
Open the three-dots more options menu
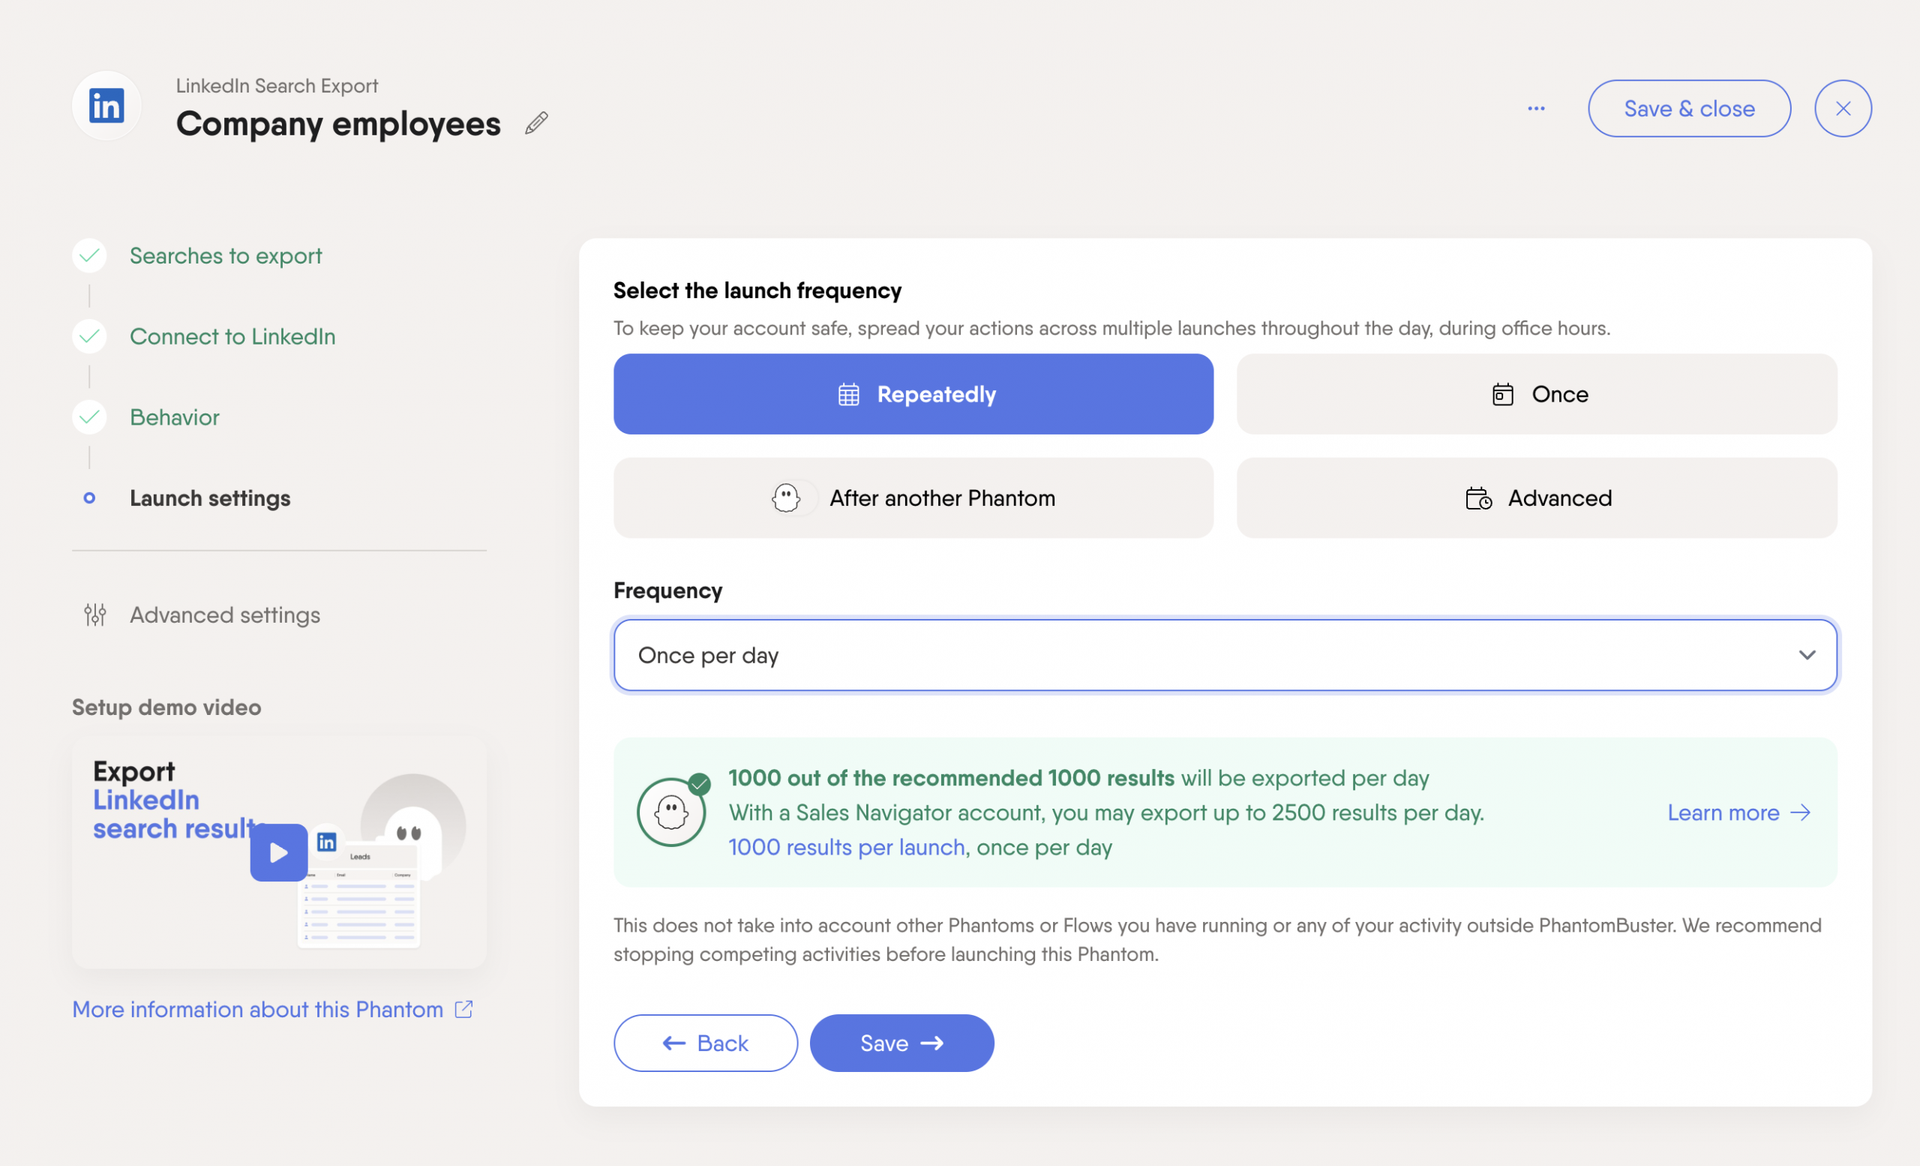point(1536,108)
